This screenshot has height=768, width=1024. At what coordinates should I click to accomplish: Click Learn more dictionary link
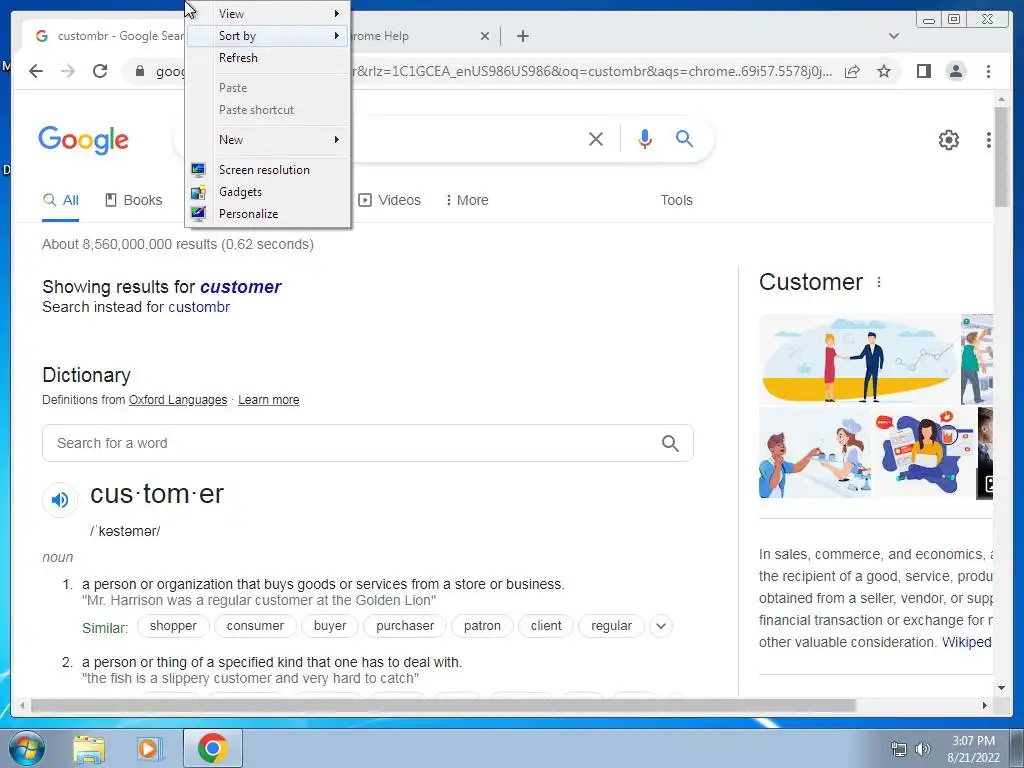(x=268, y=400)
